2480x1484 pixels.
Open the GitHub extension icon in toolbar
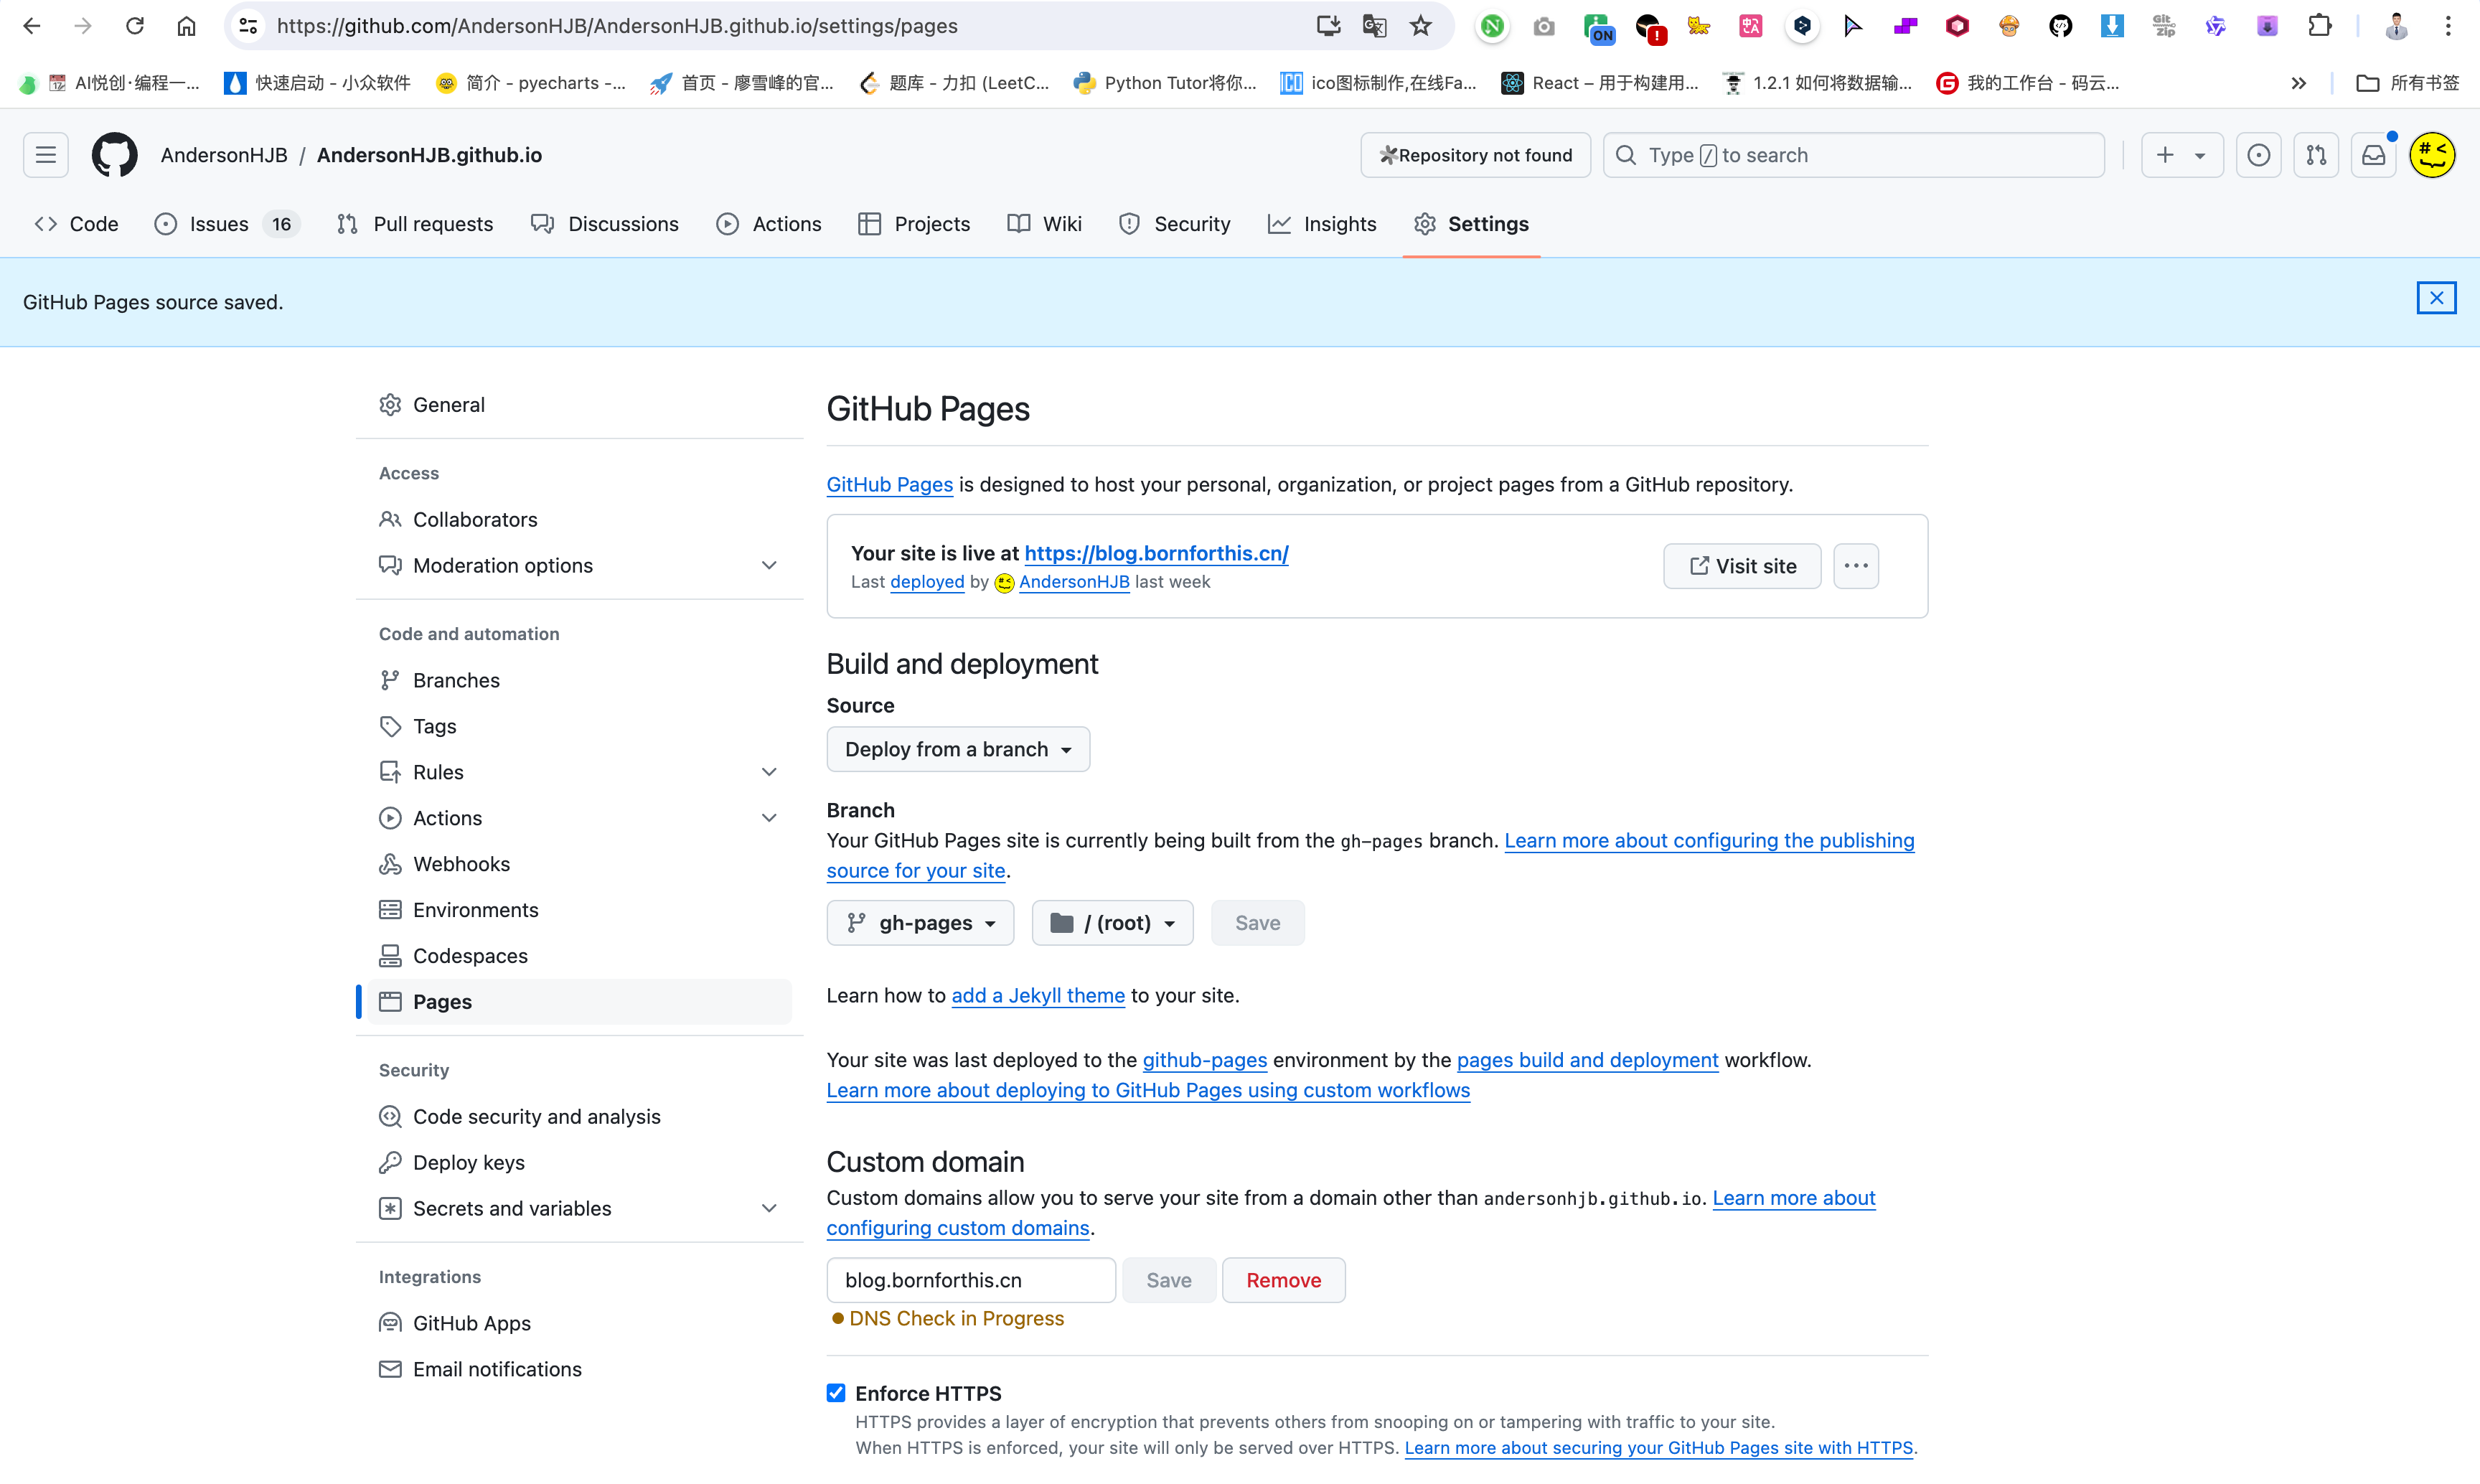2060,26
